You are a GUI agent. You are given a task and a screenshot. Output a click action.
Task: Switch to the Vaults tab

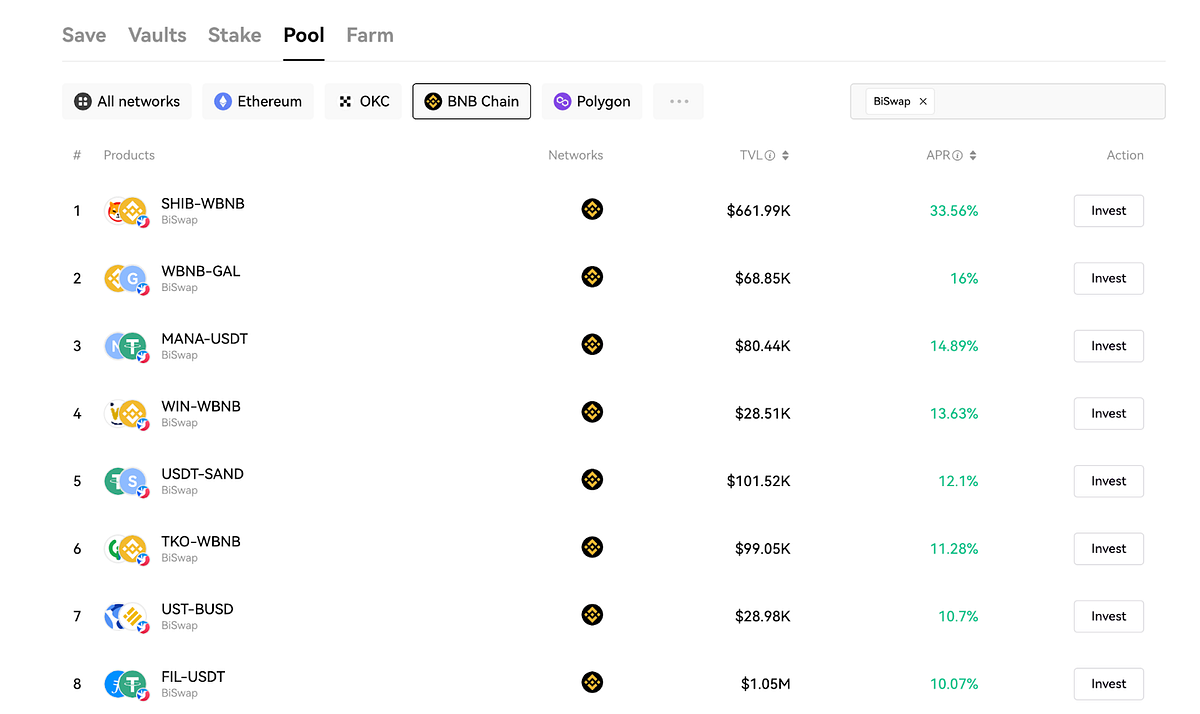coord(157,35)
